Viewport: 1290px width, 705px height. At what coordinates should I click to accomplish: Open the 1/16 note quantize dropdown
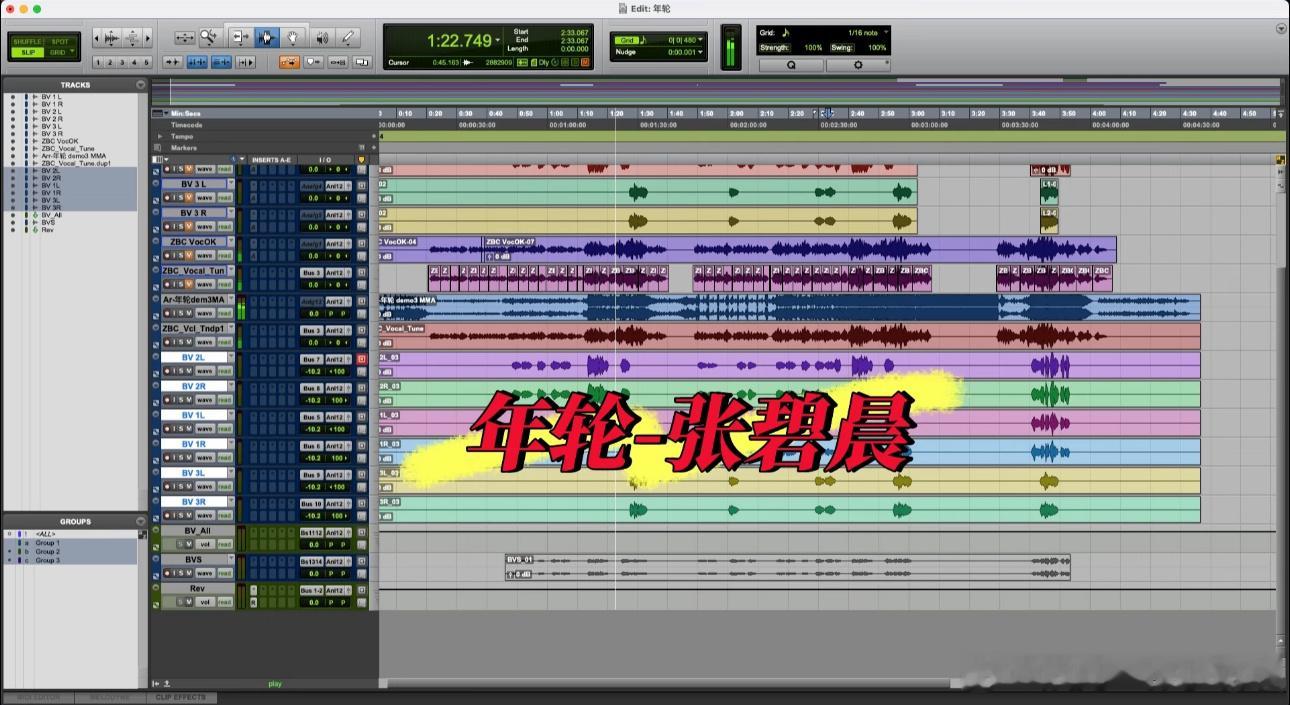(x=886, y=33)
